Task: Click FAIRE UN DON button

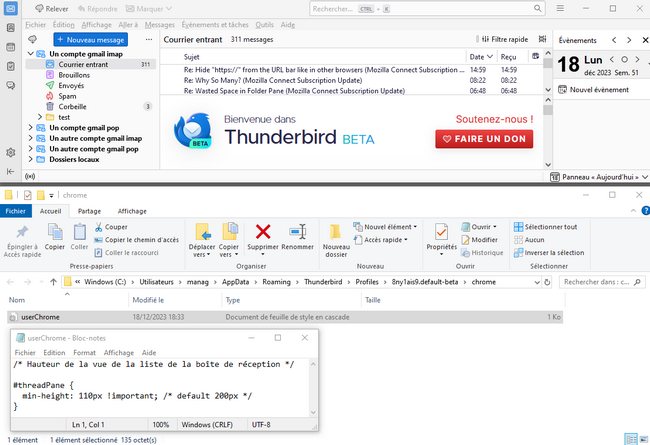Action: [484, 139]
